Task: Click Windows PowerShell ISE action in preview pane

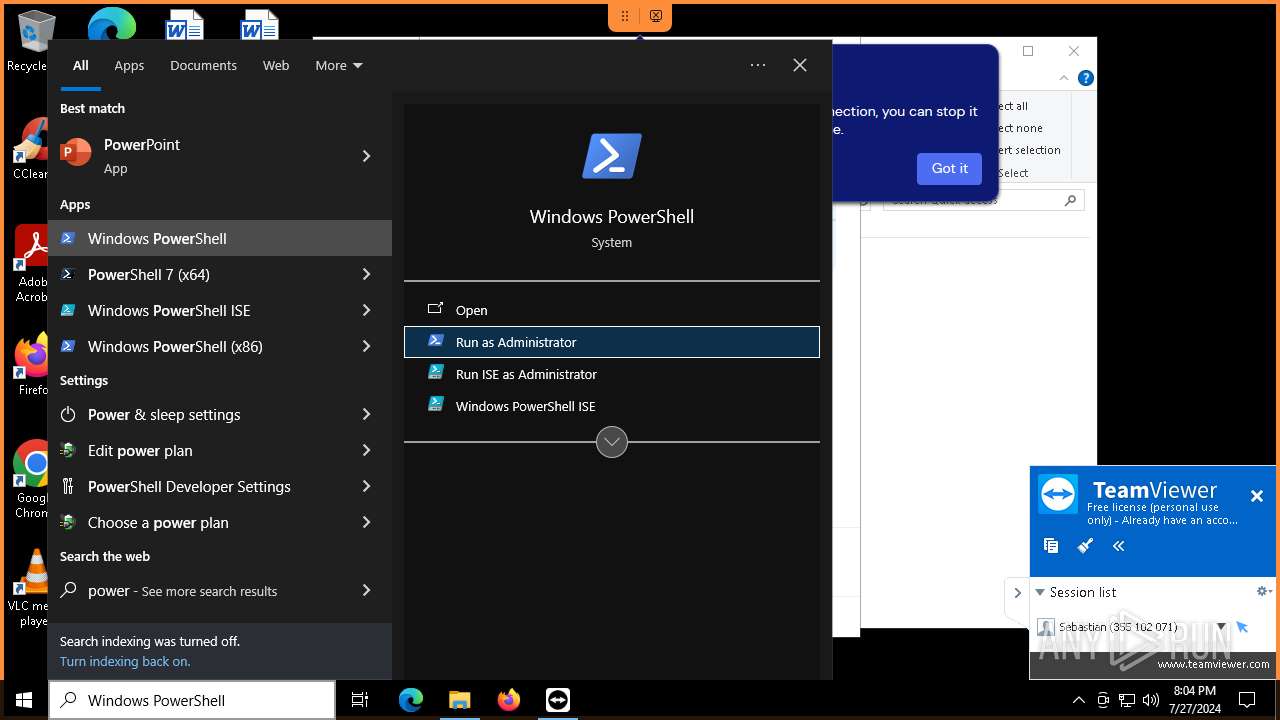Action: click(611, 406)
